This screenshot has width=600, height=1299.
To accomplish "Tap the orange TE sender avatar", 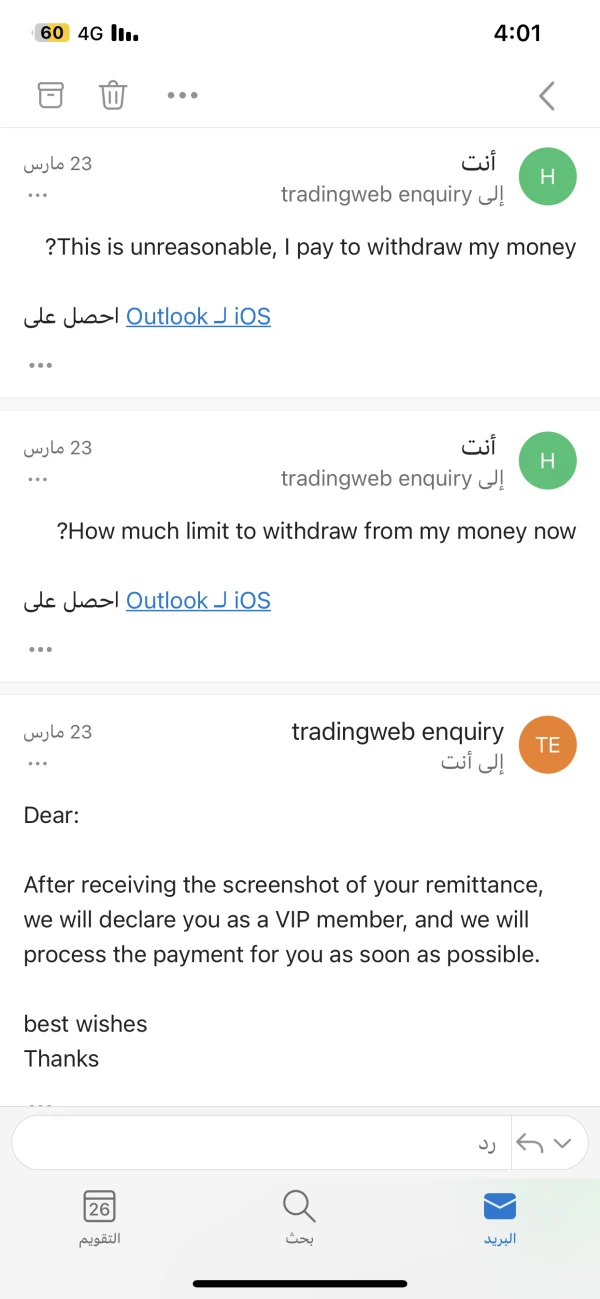I will (x=548, y=745).
